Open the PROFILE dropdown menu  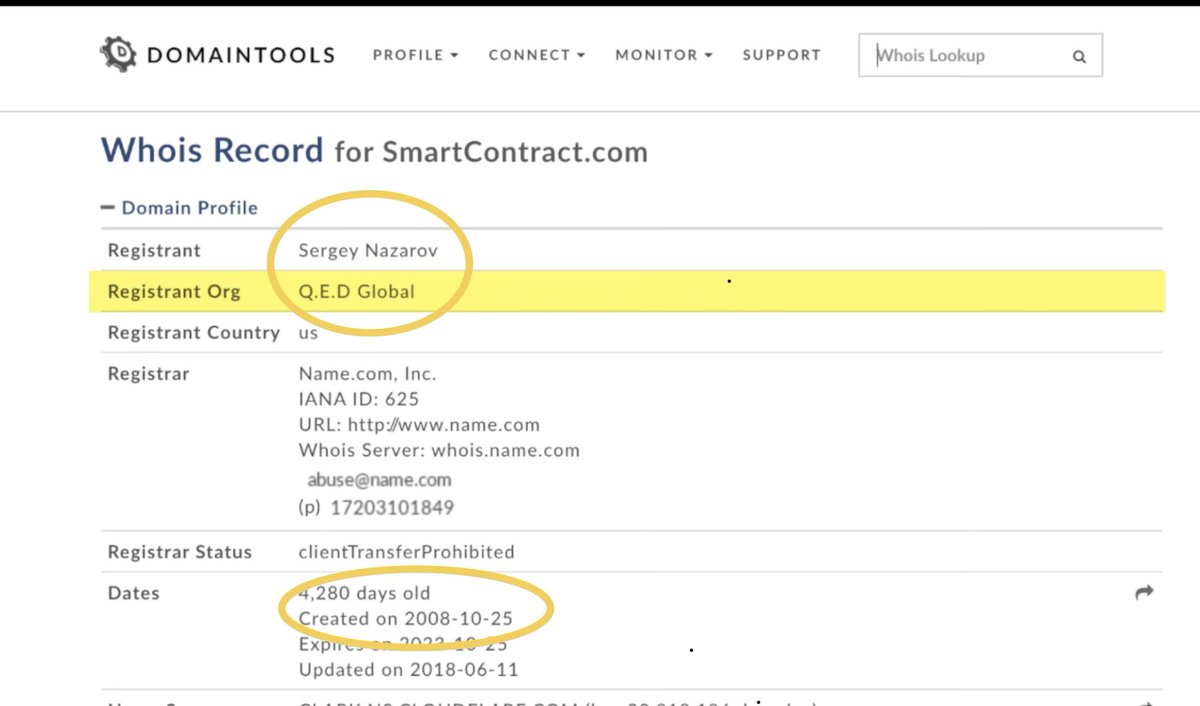415,55
